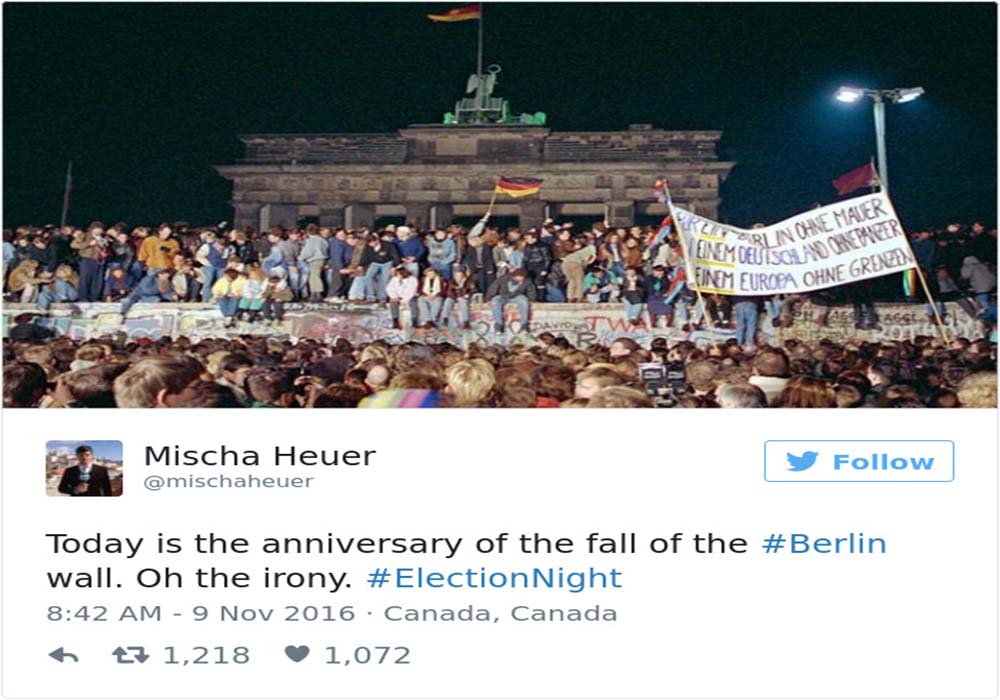Image resolution: width=1000 pixels, height=700 pixels.
Task: View the 1,218 retweets count
Action: pyautogui.click(x=207, y=655)
